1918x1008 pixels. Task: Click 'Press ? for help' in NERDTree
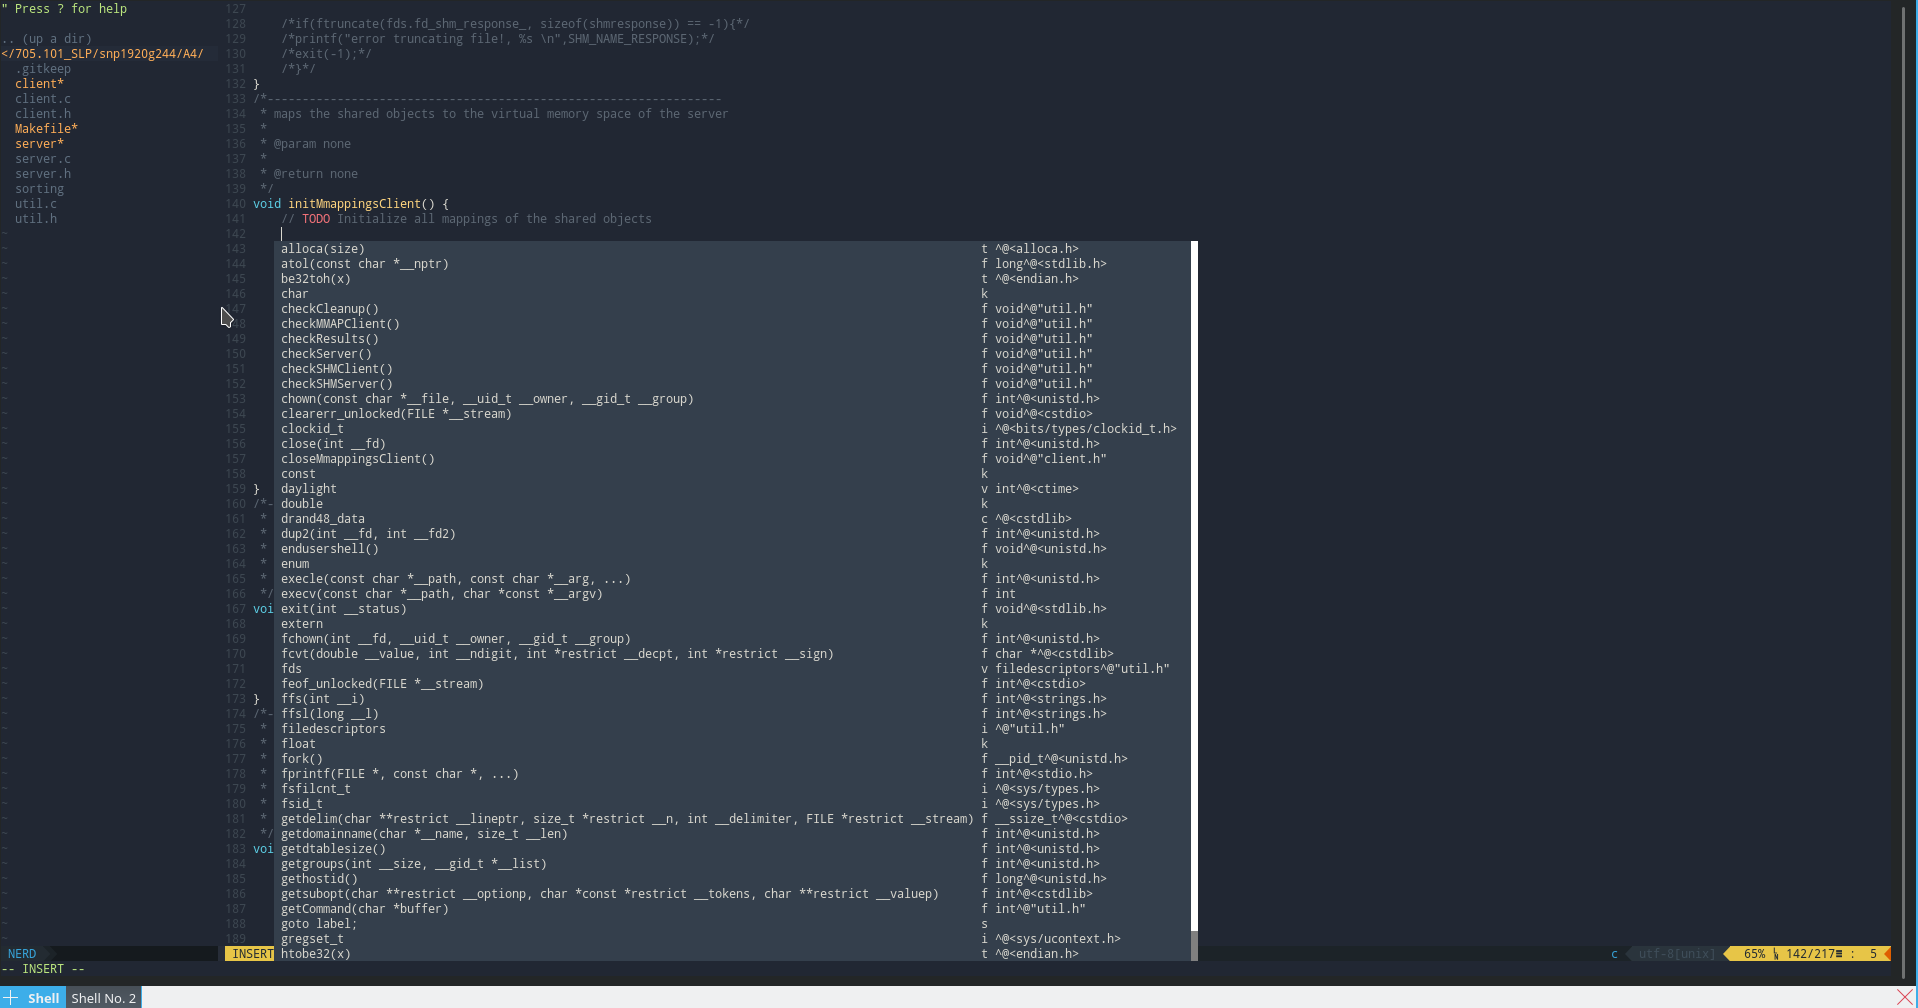pyautogui.click(x=67, y=8)
